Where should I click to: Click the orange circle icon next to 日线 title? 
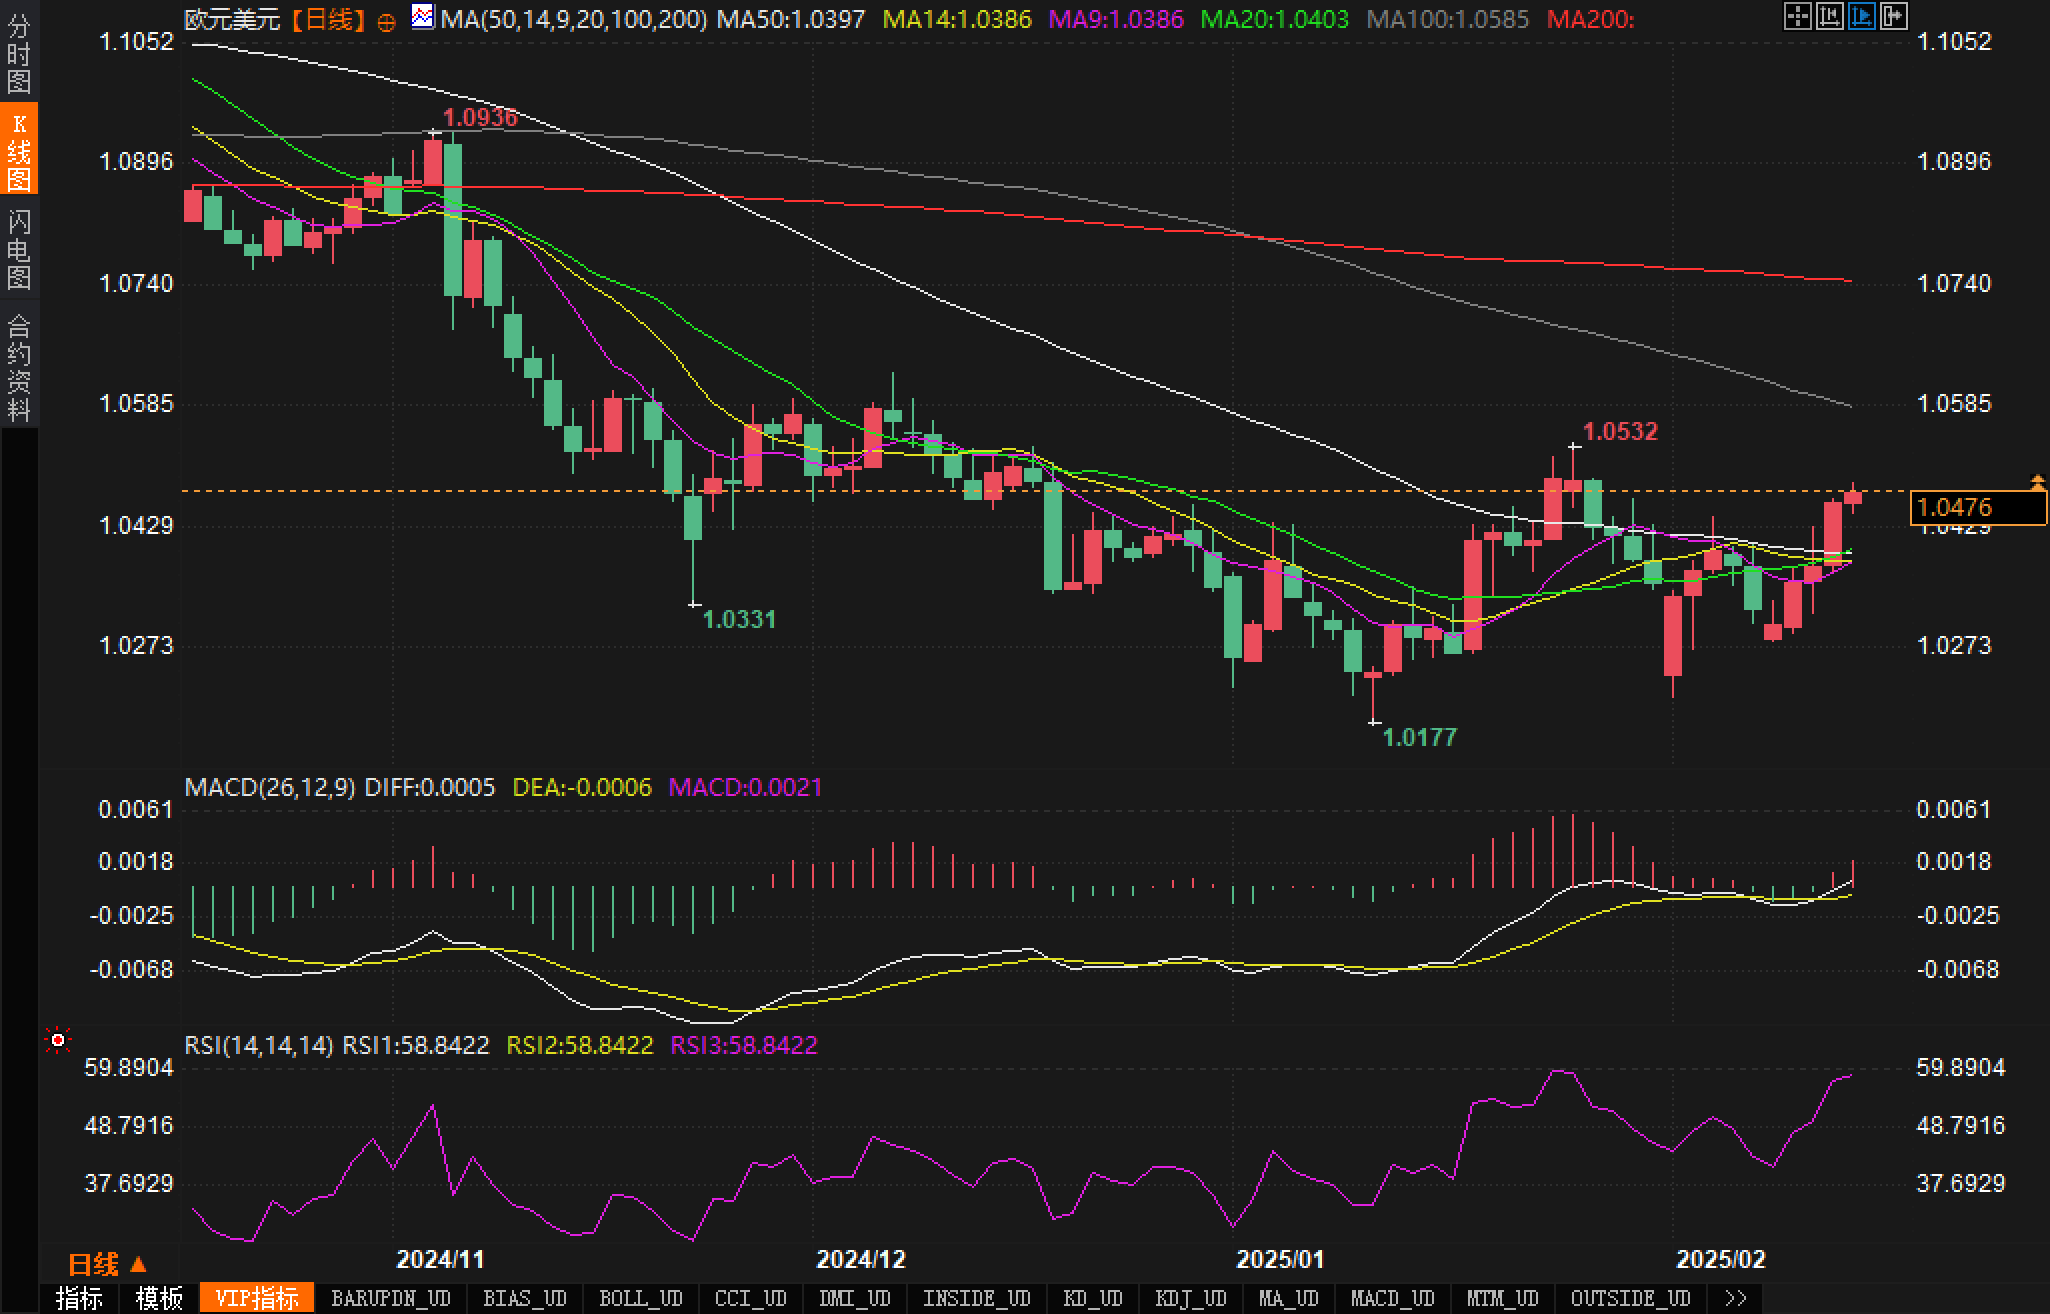386,22
